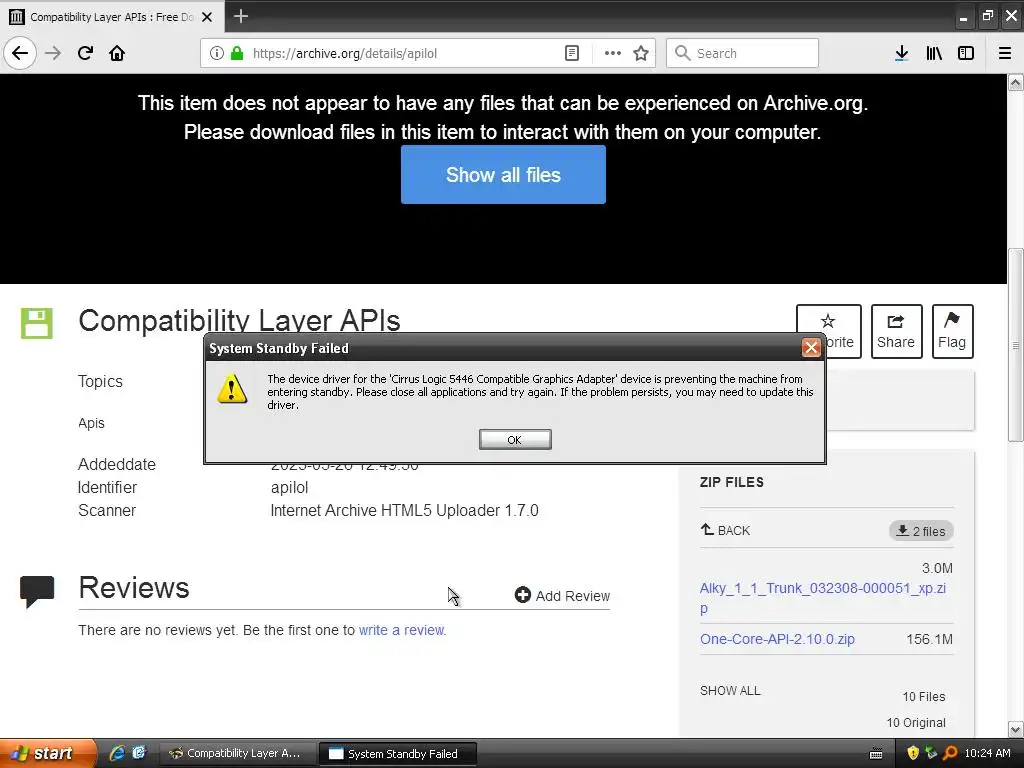The image size is (1024, 768).
Task: Open the Firefox home page
Action: point(117,53)
